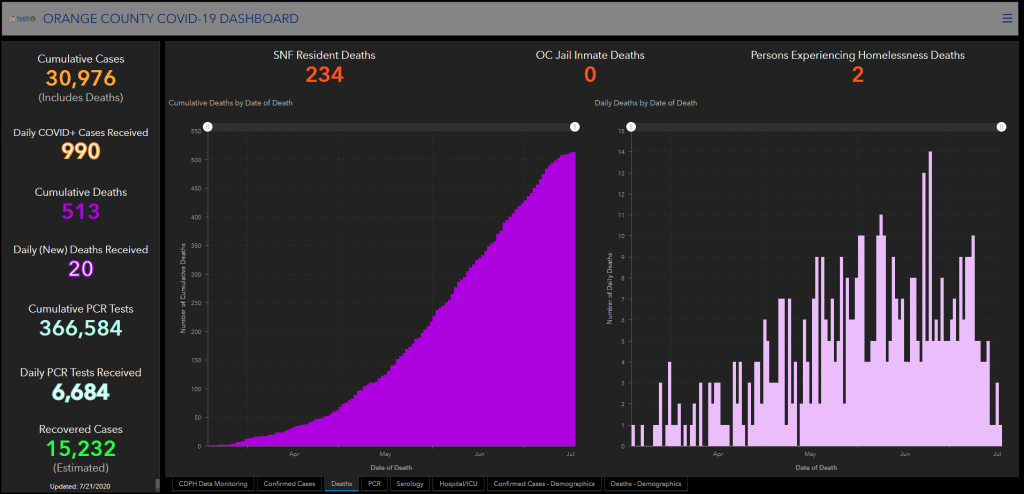Click left handle of Cumulative Deaths range slider
This screenshot has width=1024, height=494.
(207, 127)
